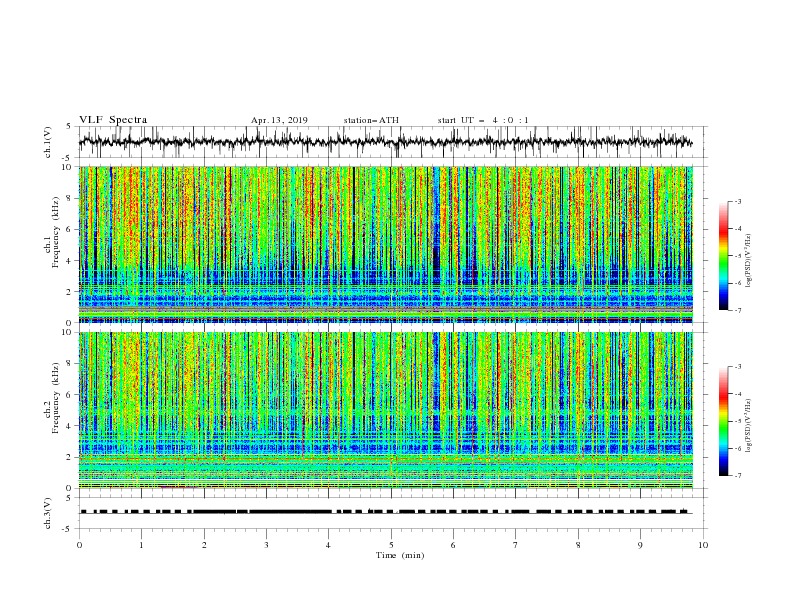Click inside the ch.1 spectrogram panel
Image resolution: width=792 pixels, height=612 pixels.
(x=385, y=244)
